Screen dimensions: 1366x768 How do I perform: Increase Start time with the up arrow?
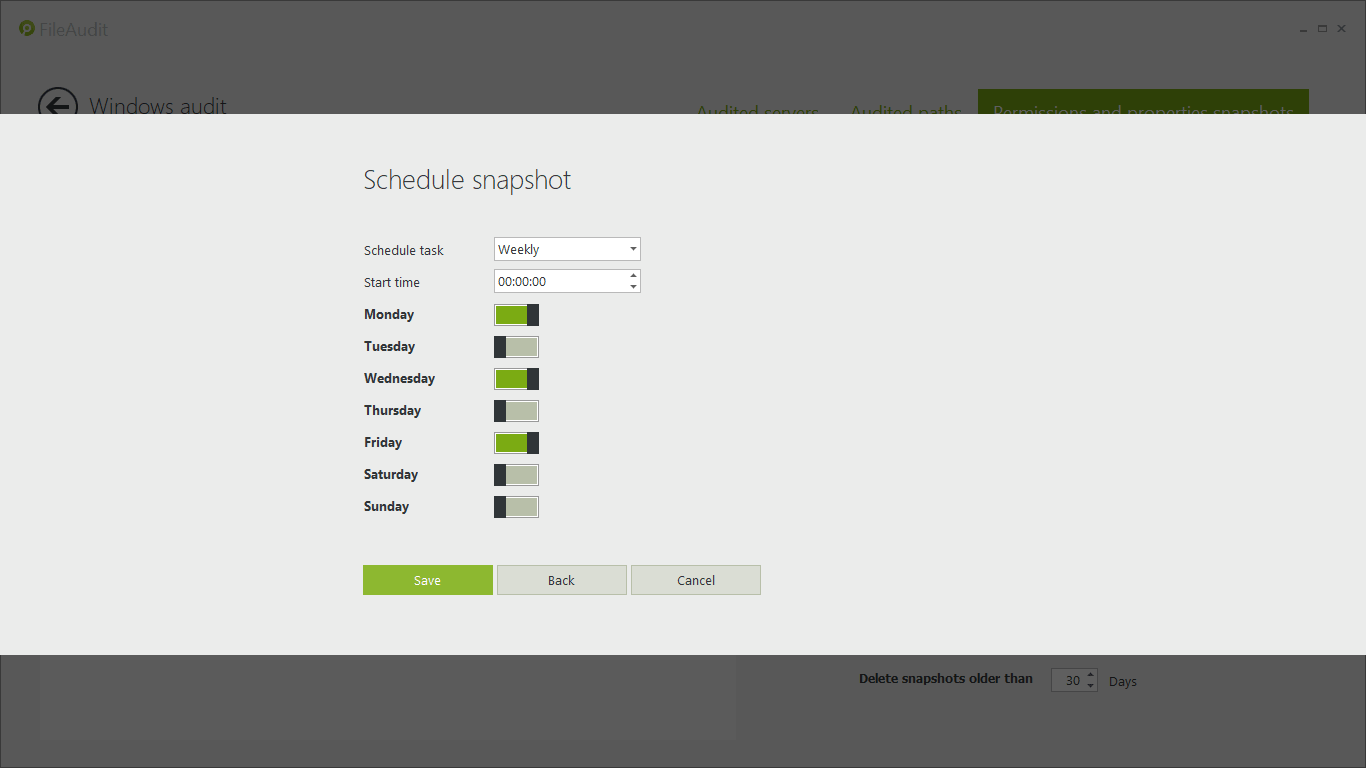coord(633,275)
